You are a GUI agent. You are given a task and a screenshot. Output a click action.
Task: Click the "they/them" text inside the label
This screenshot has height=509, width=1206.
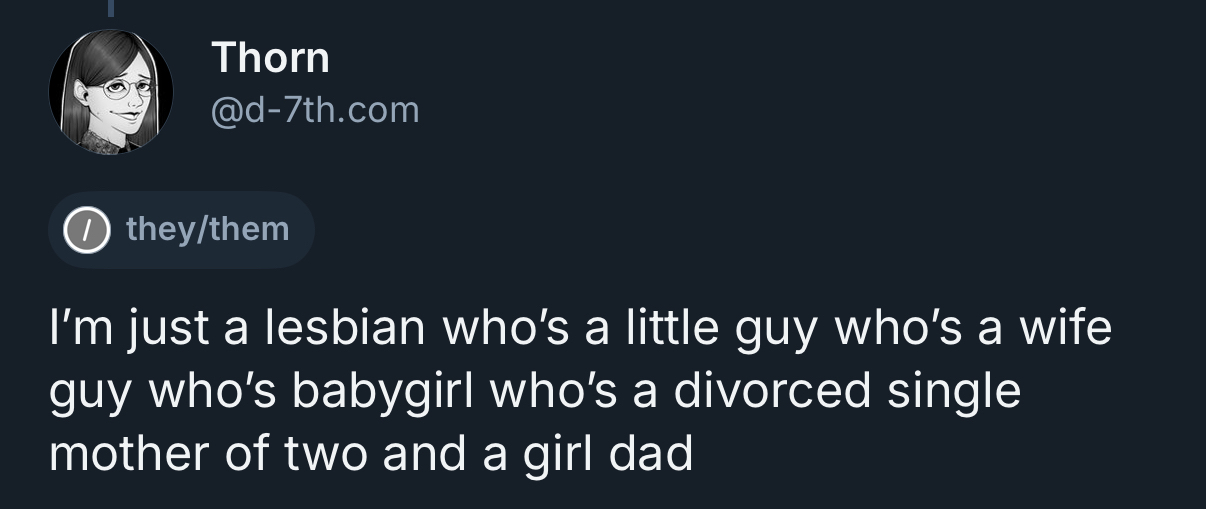point(207,230)
